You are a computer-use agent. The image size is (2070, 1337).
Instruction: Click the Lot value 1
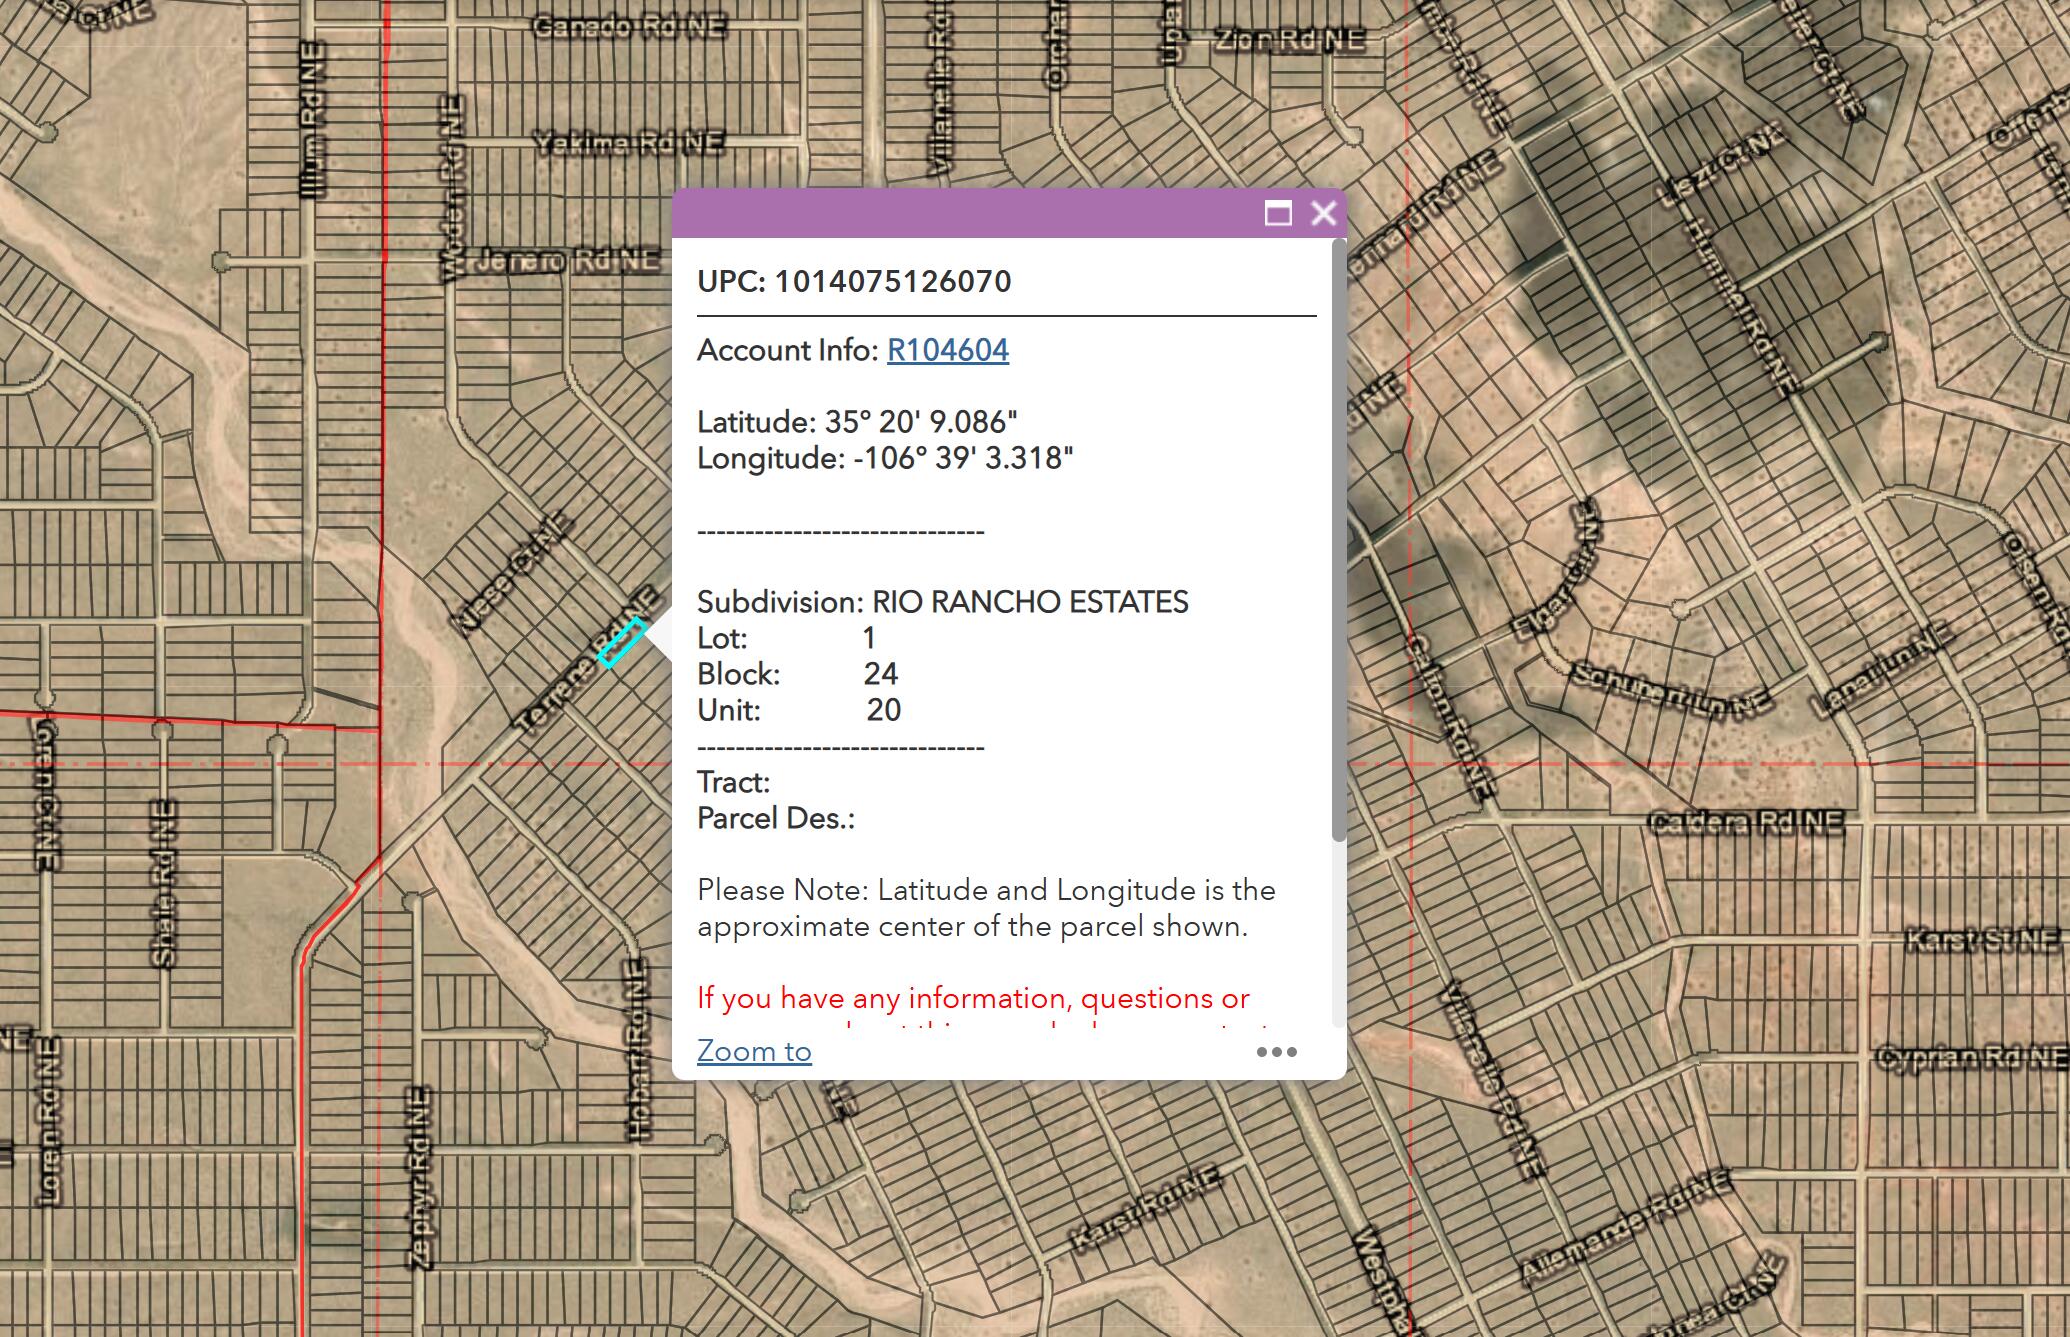869,638
